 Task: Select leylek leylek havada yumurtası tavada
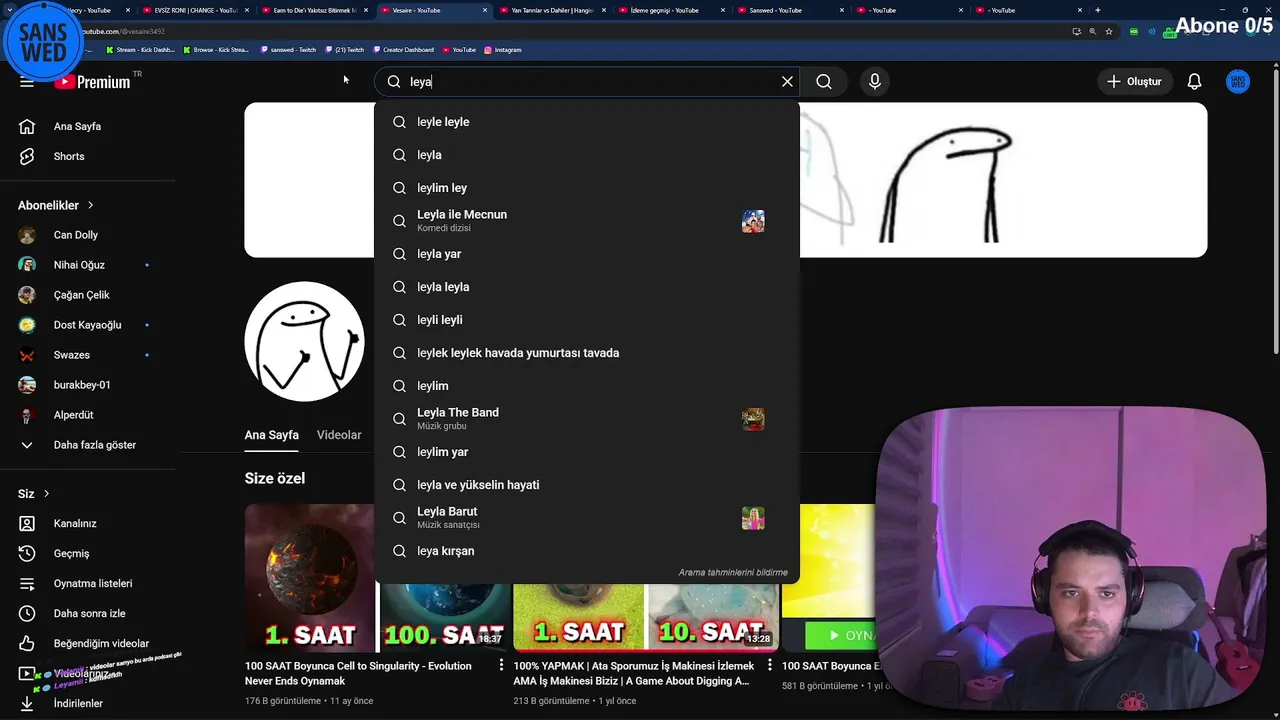587,353
